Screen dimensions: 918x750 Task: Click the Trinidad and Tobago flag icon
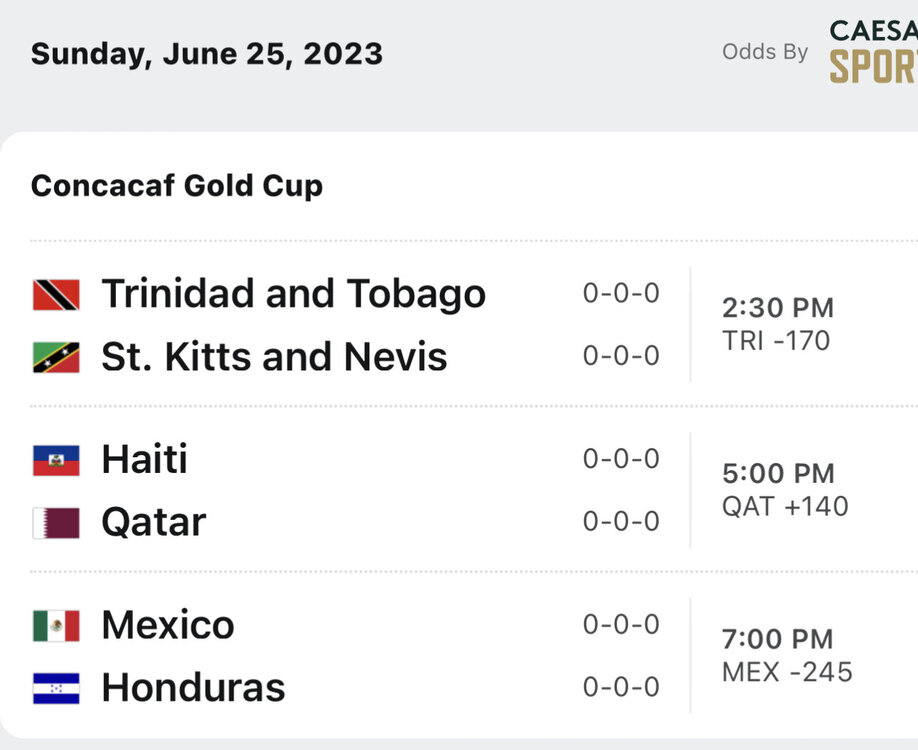pyautogui.click(x=56, y=295)
